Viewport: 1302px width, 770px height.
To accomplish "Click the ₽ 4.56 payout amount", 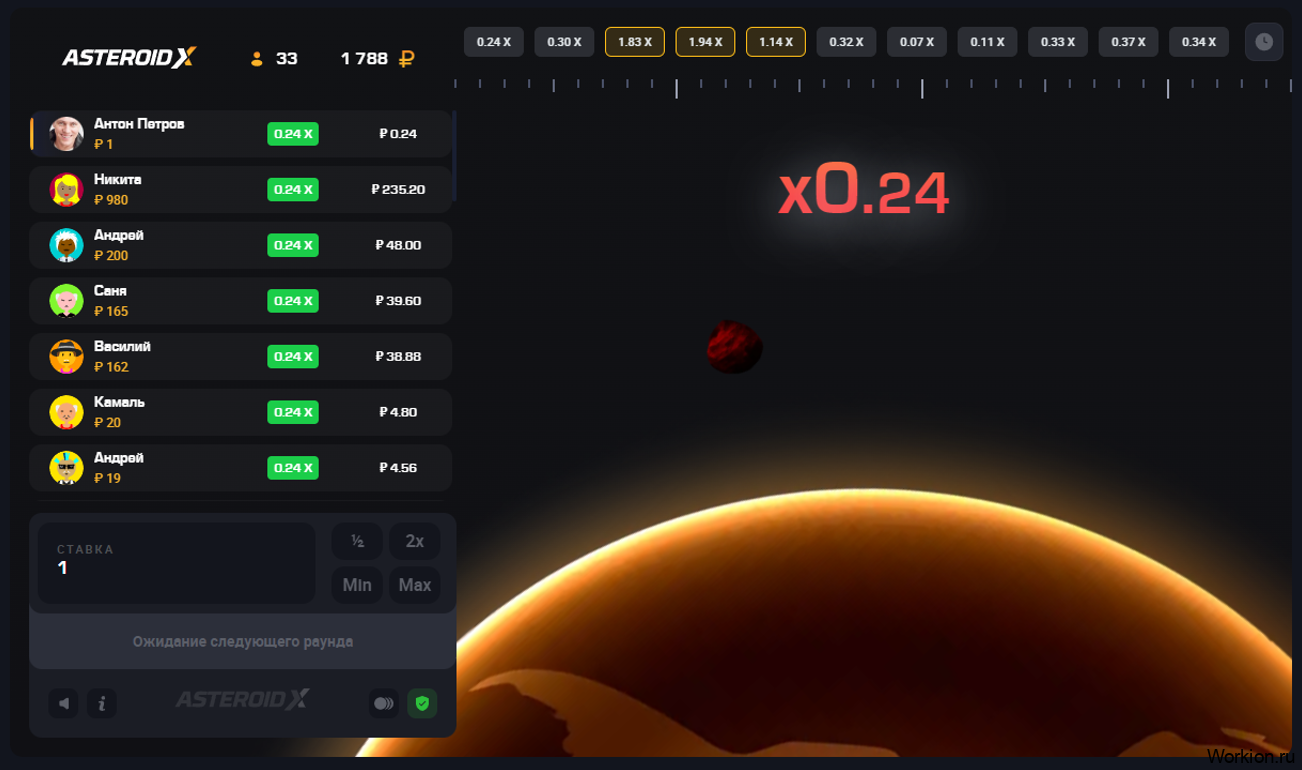I will tap(398, 468).
